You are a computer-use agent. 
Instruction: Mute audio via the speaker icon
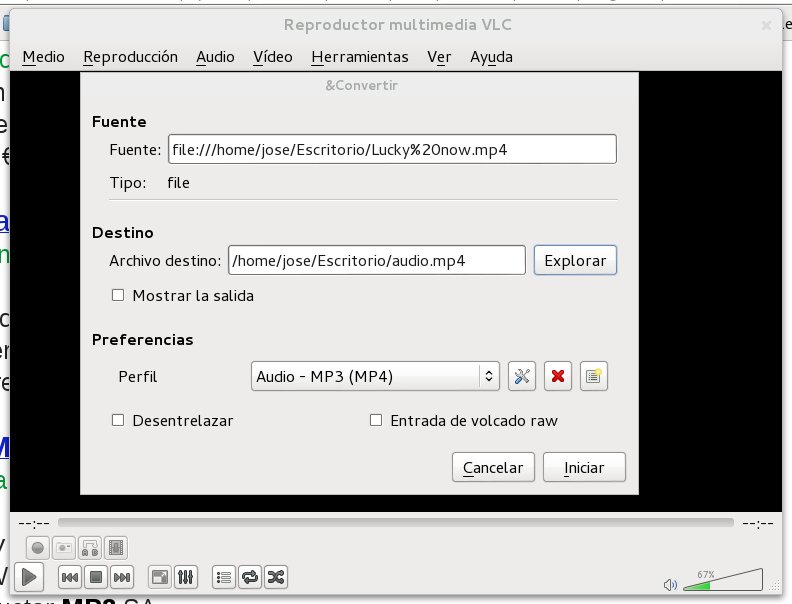(670, 585)
